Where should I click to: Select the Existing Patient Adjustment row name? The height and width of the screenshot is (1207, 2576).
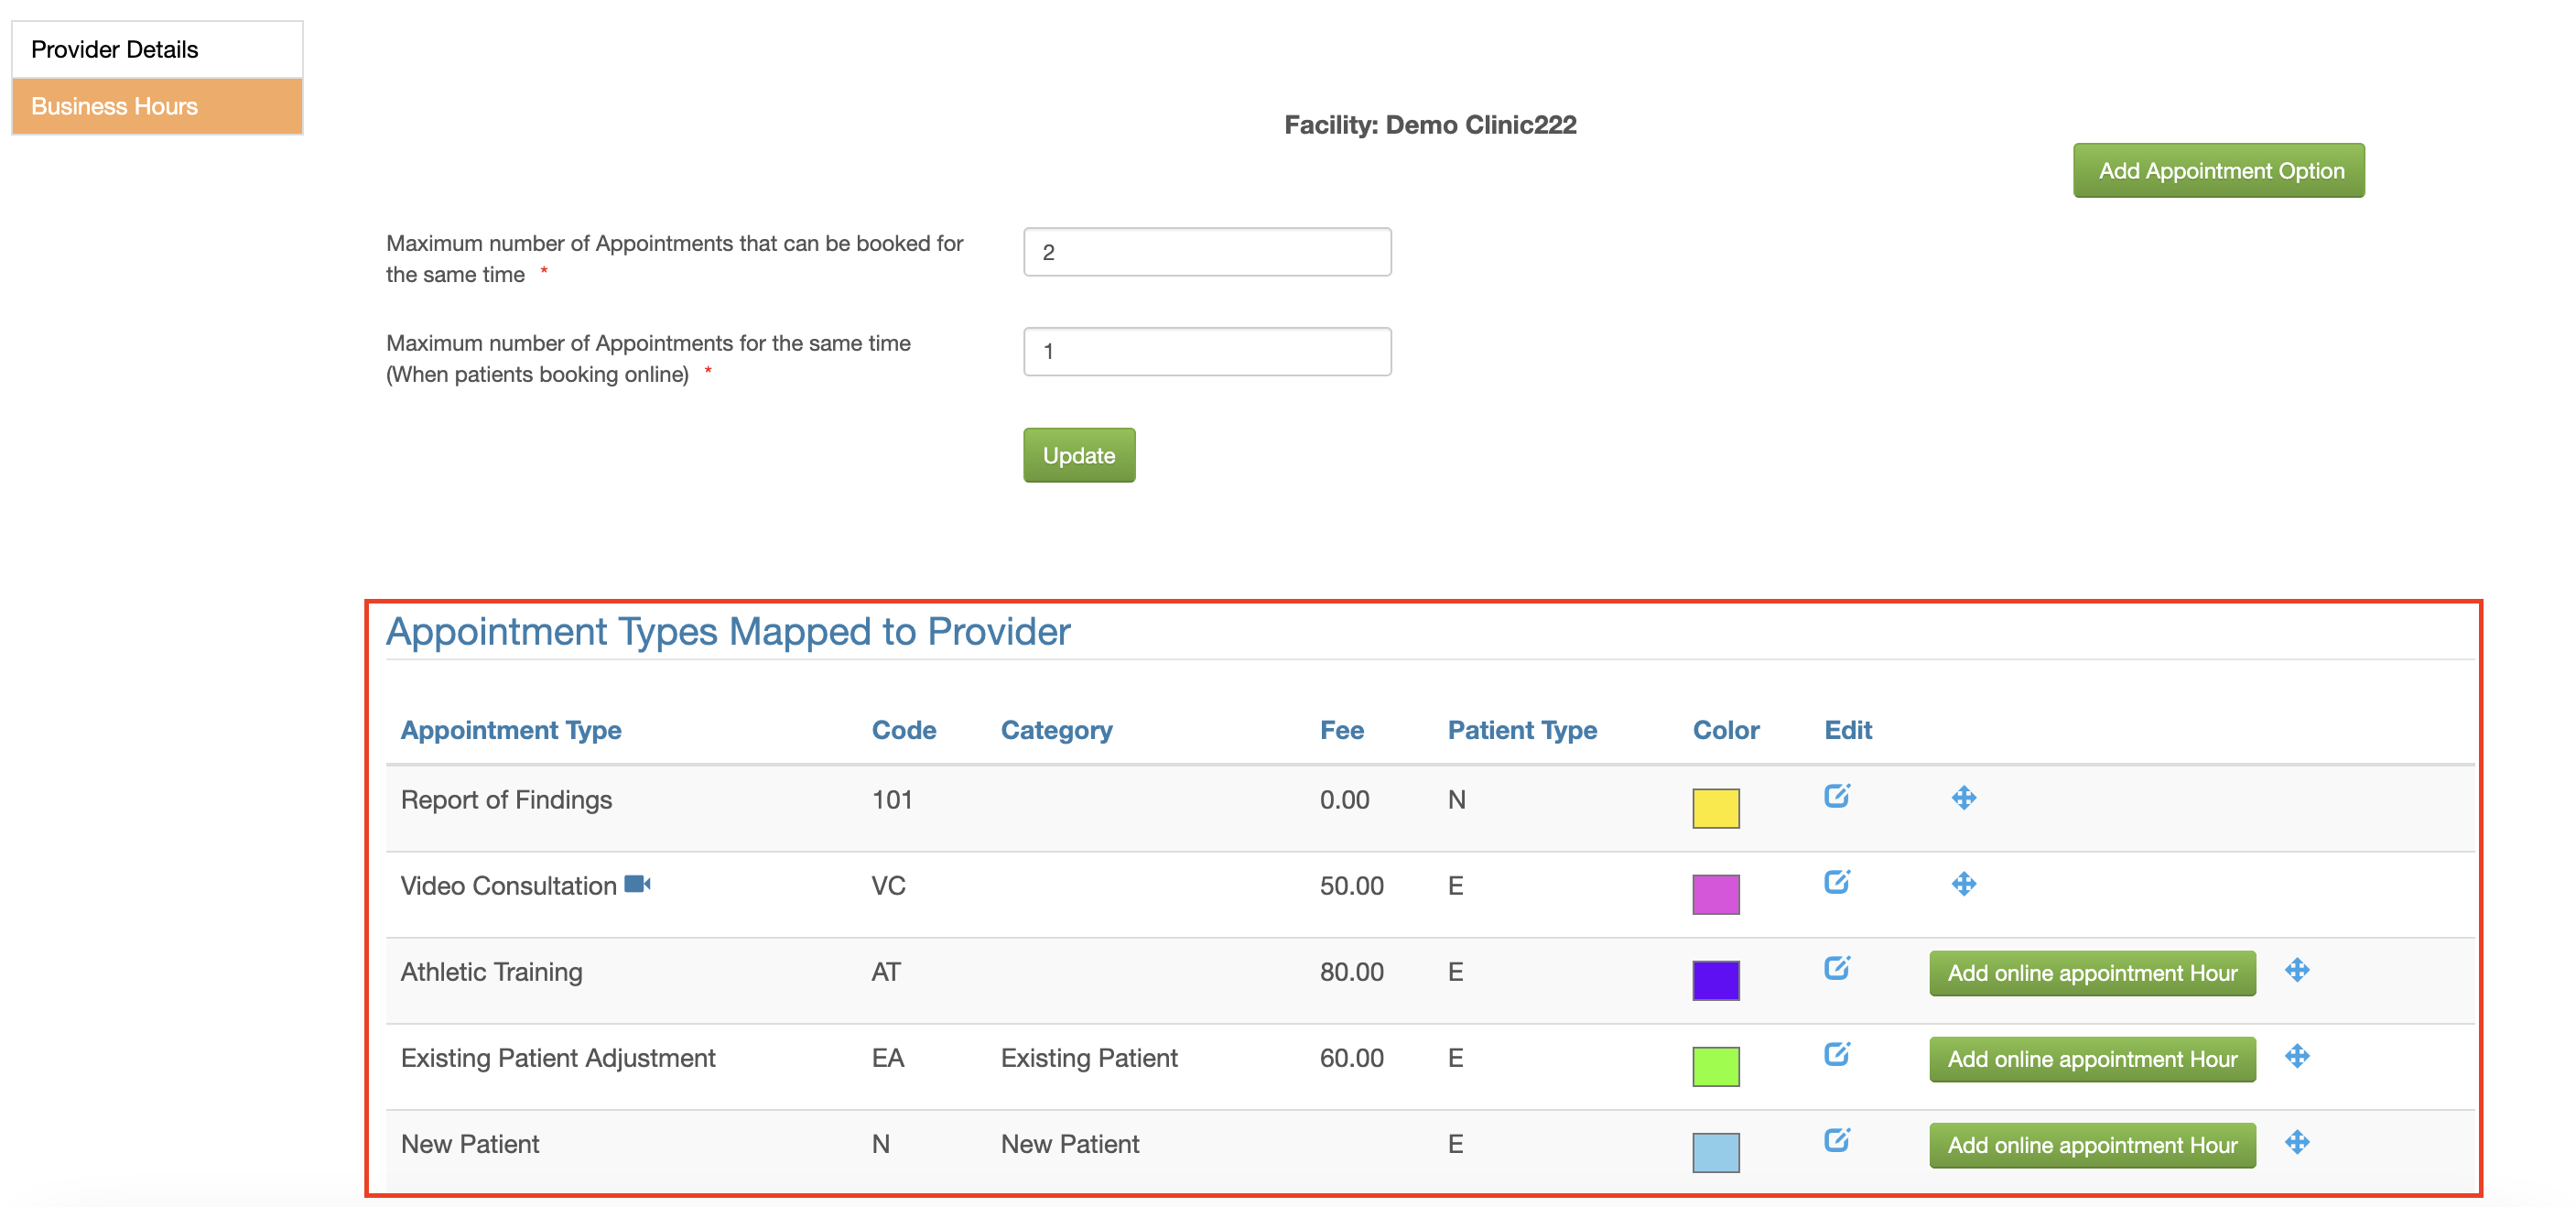point(558,1058)
